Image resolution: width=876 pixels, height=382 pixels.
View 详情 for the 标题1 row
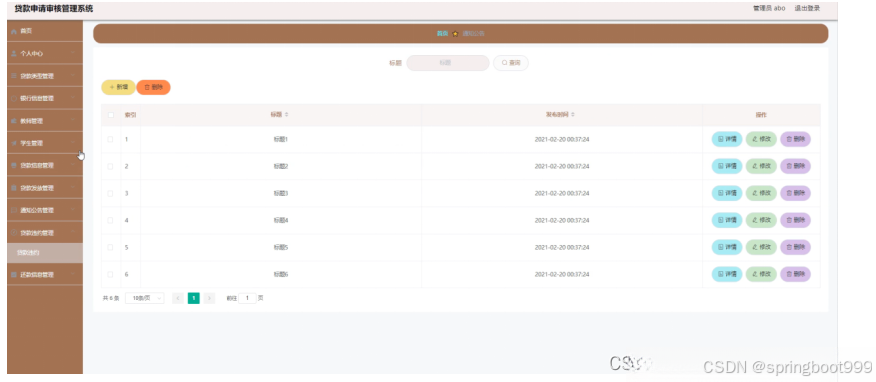point(727,139)
